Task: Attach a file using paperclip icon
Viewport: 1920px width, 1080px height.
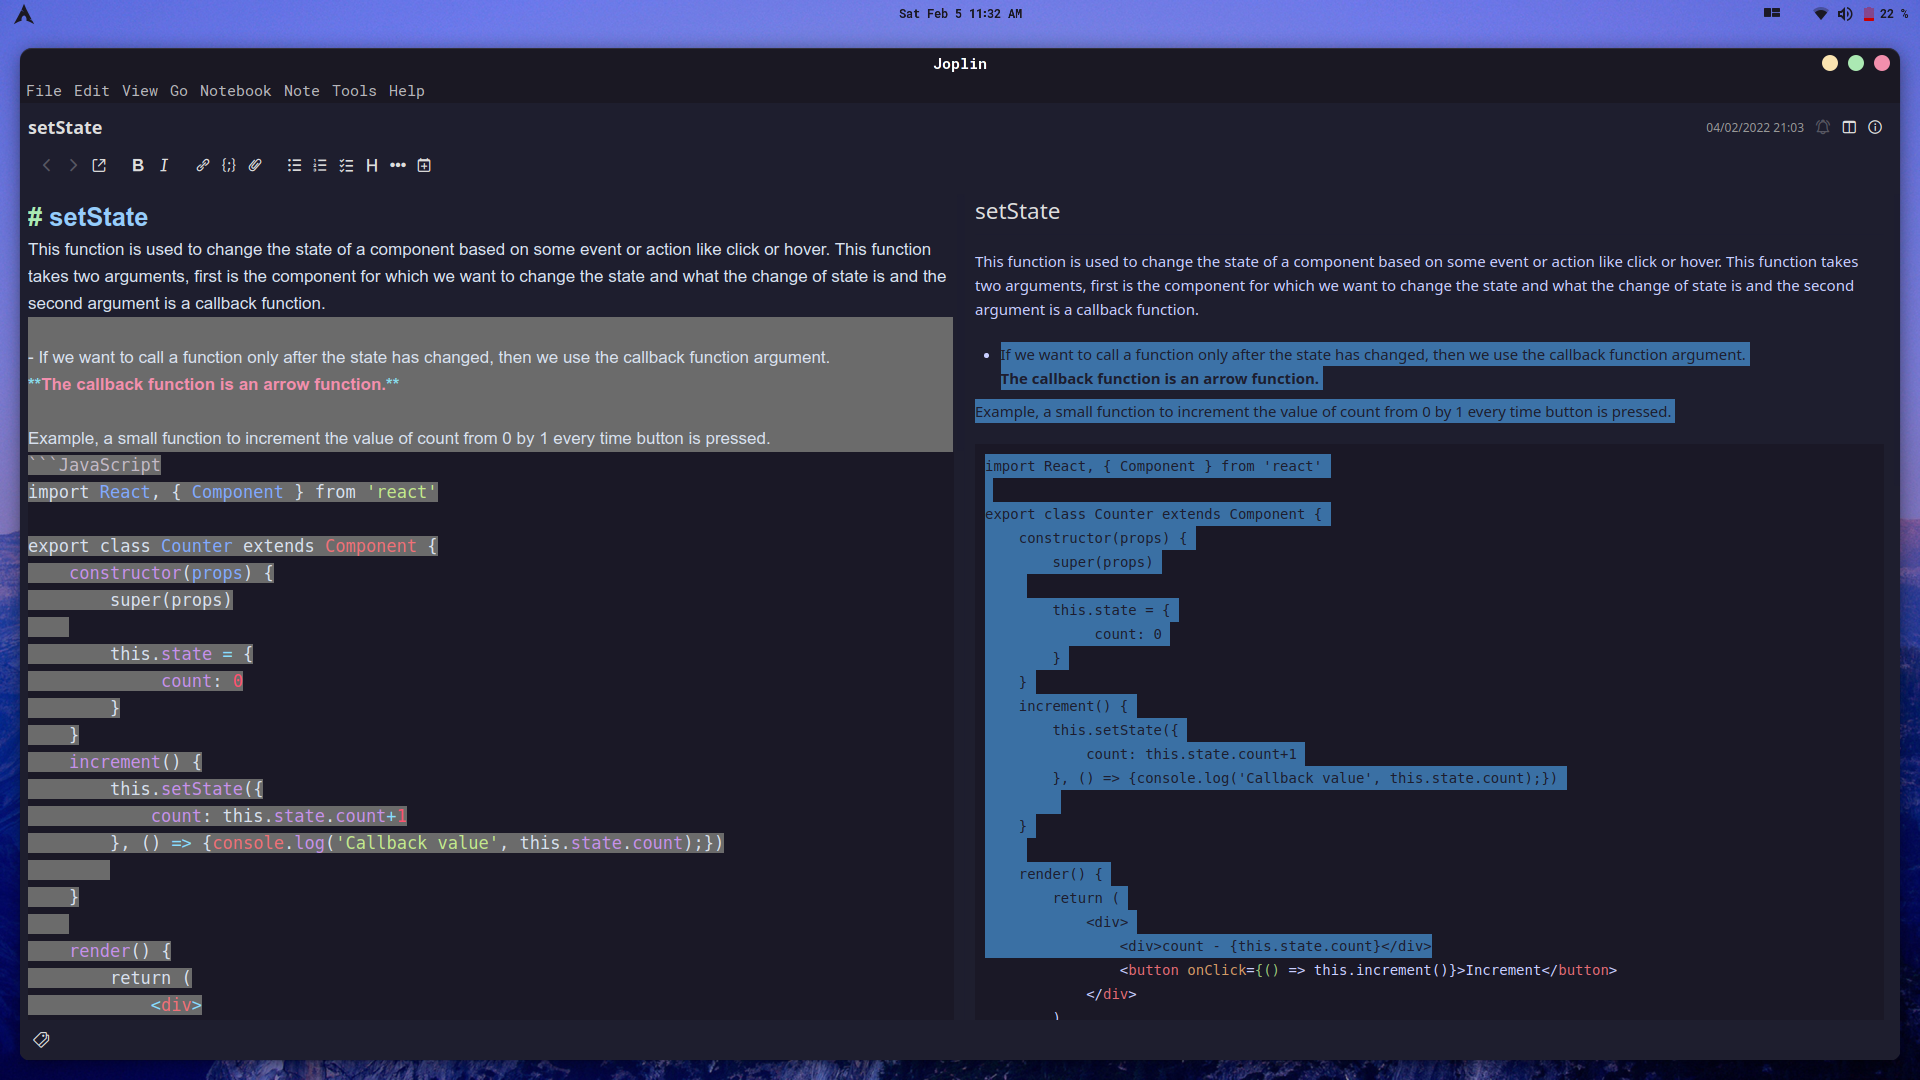Action: [255, 166]
